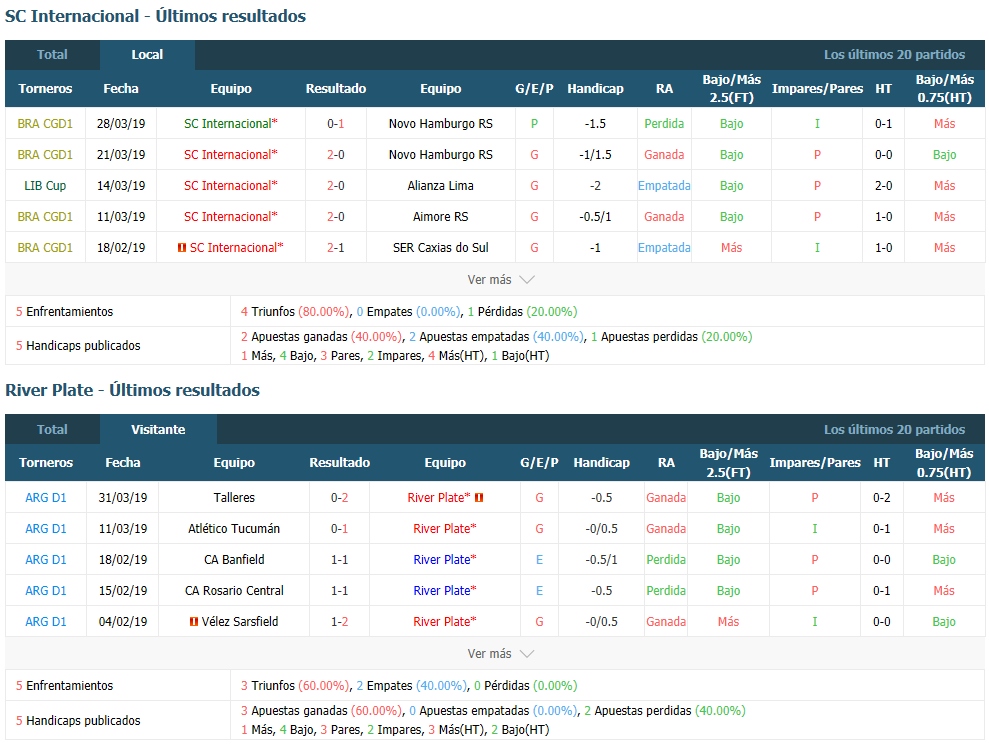
Task: Click 'Handicap' column header in SC Internacional table
Action: pyautogui.click(x=595, y=89)
